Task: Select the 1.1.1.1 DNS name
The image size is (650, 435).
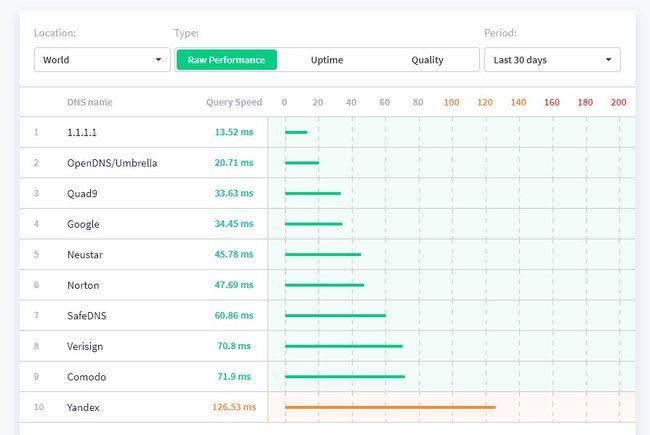Action: 82,132
